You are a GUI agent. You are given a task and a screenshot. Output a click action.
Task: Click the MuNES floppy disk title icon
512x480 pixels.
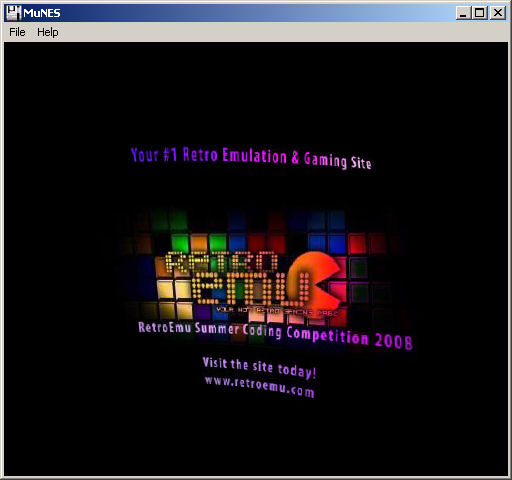point(13,13)
